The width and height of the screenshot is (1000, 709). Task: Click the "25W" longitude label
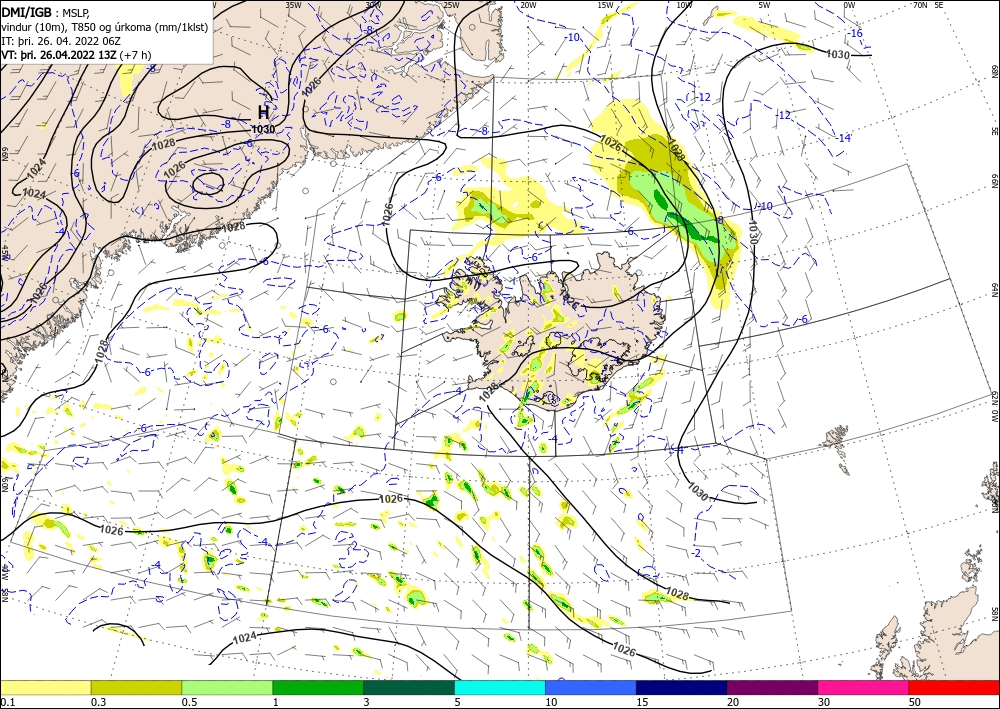tap(451, 5)
